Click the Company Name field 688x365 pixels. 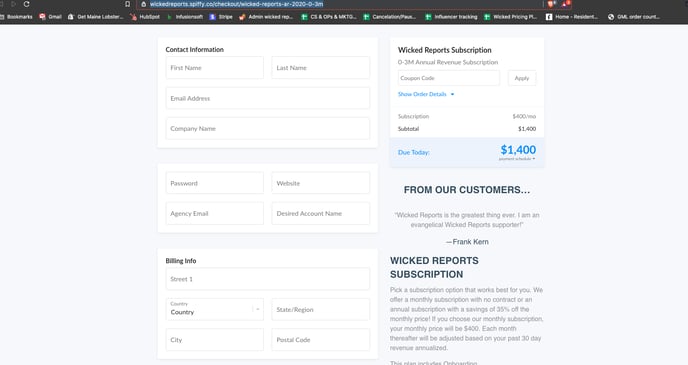pyautogui.click(x=268, y=129)
